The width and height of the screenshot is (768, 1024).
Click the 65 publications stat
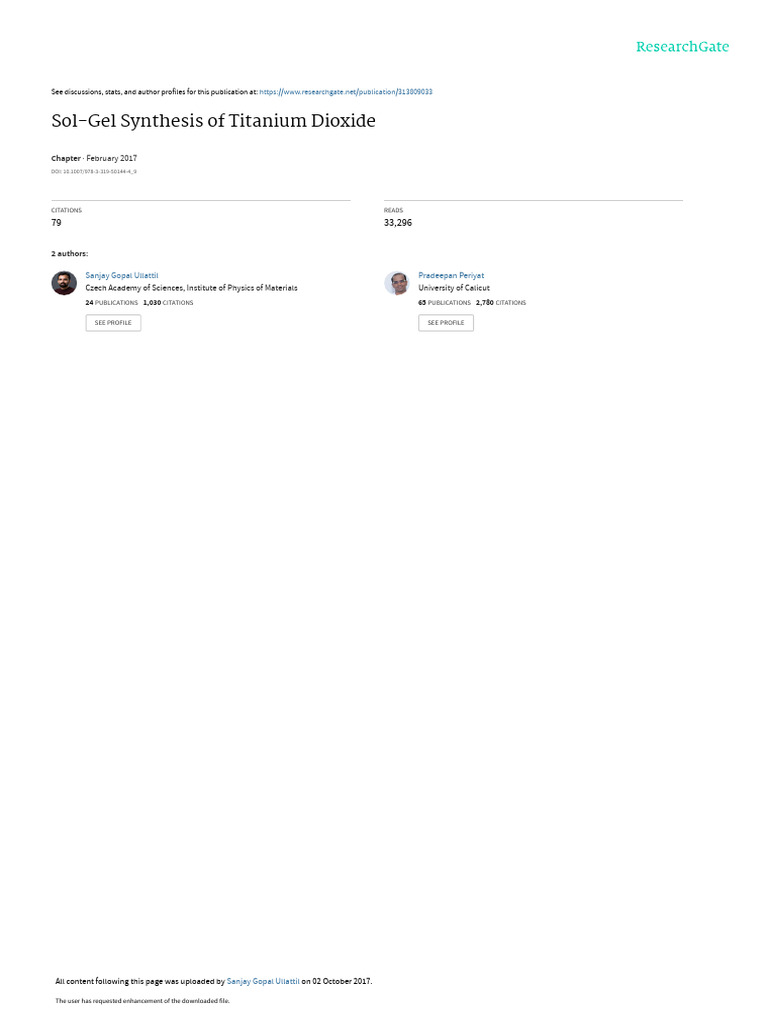[444, 303]
